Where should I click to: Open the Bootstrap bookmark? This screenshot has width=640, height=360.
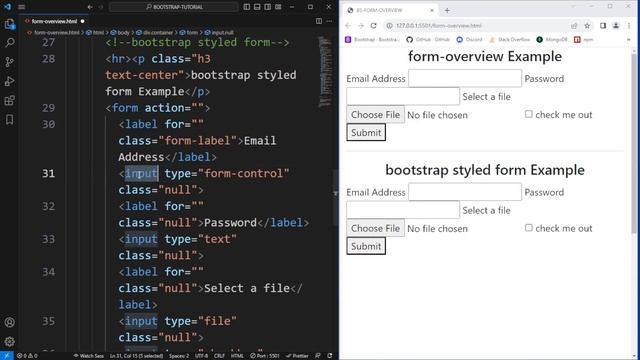[x=372, y=40]
